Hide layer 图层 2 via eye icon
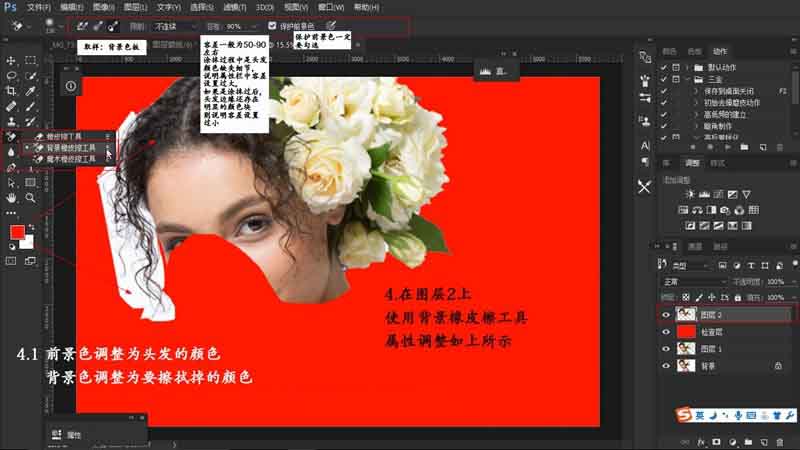Screen dimensions: 800x450 pos(667,313)
